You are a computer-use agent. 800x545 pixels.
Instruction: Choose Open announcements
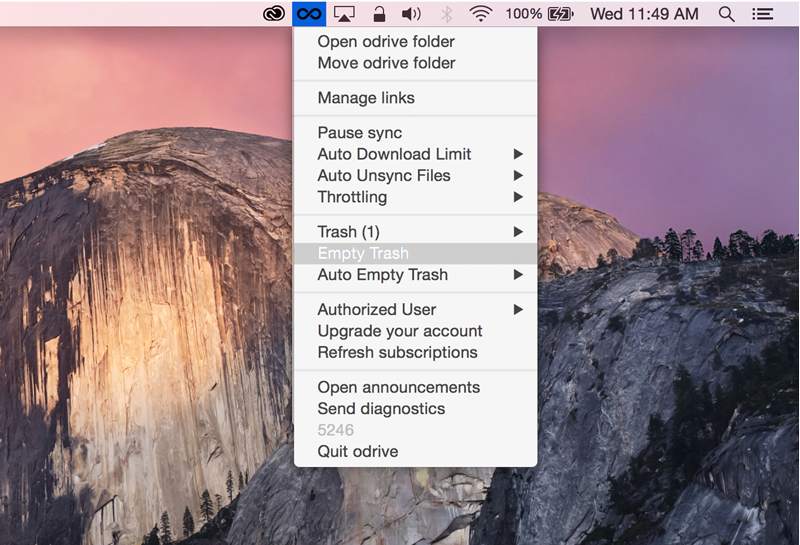tap(415, 387)
